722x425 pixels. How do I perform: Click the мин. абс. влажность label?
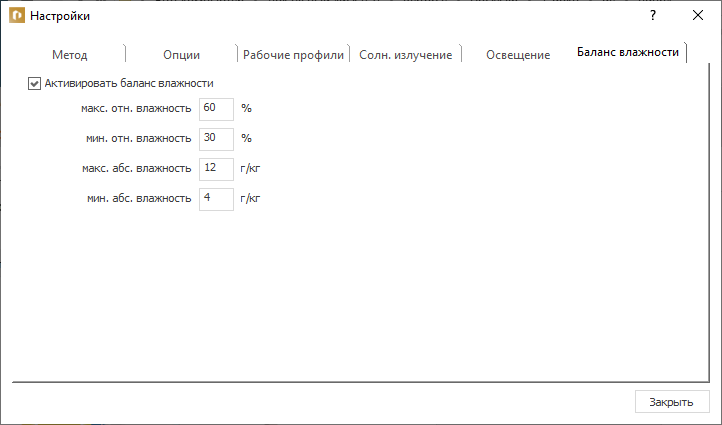(x=139, y=198)
